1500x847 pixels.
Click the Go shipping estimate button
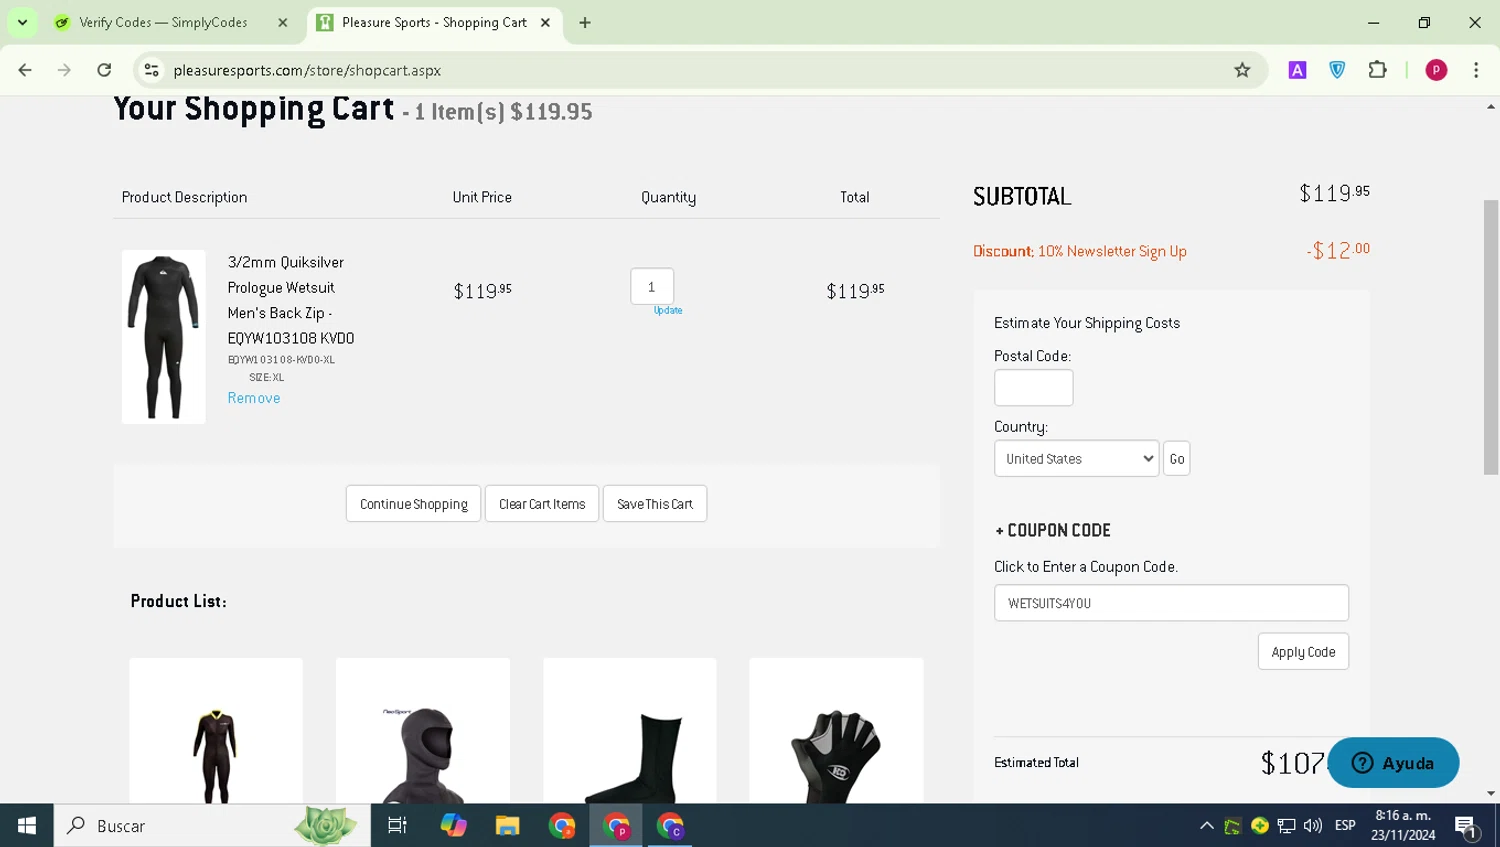click(x=1177, y=459)
